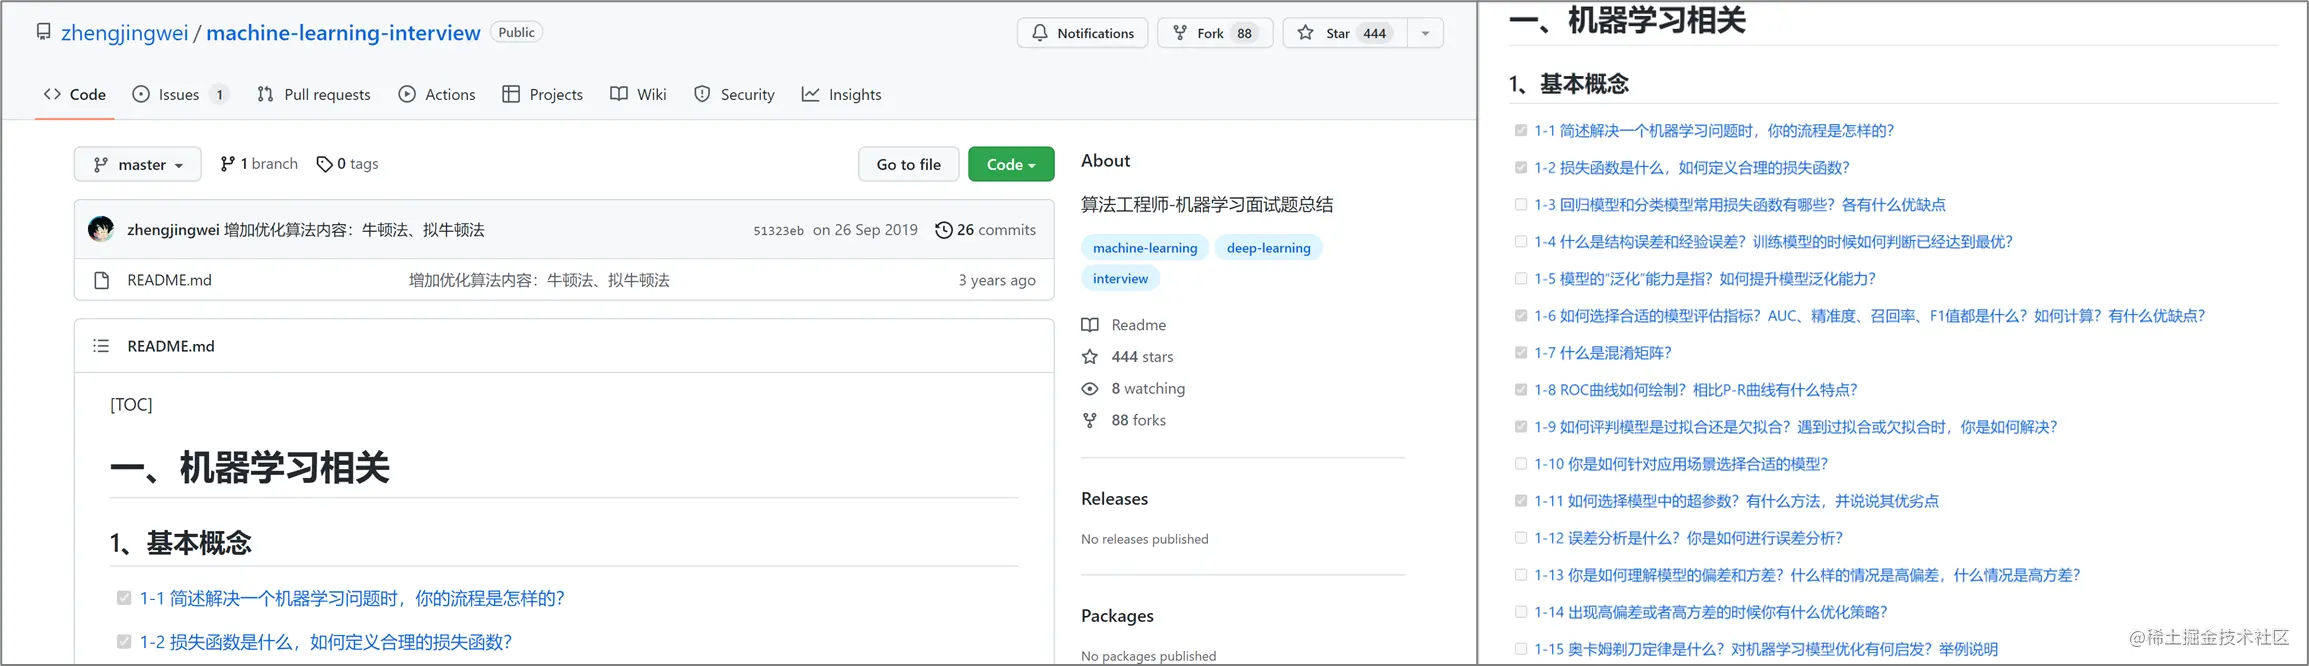This screenshot has height=666, width=2309.
Task: Open the master branch dropdown
Action: tap(138, 164)
